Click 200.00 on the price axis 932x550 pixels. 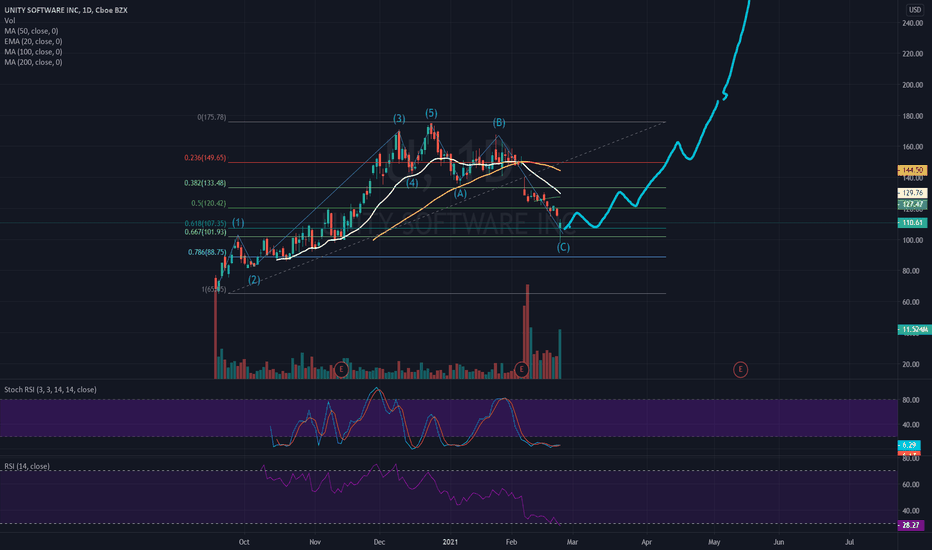tap(912, 85)
